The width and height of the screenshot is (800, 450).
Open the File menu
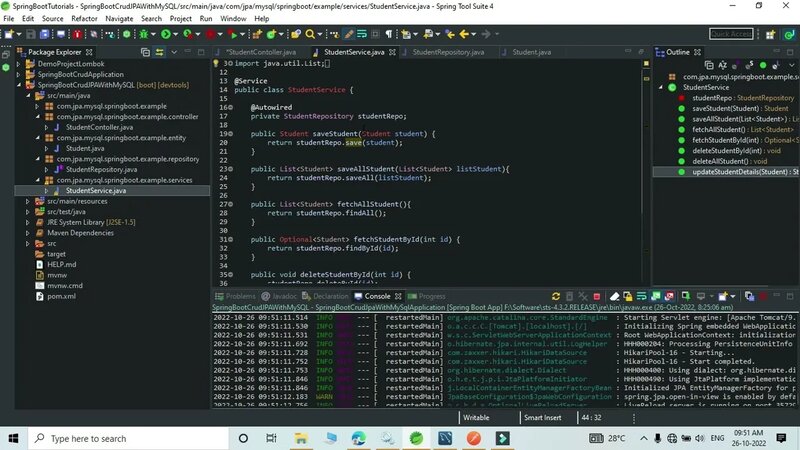point(9,18)
